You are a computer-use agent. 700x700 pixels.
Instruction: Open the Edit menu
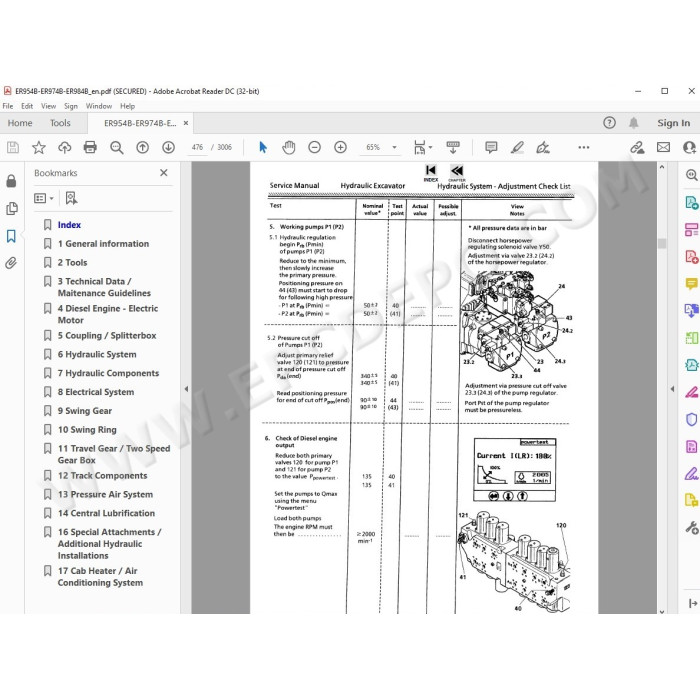(x=27, y=106)
